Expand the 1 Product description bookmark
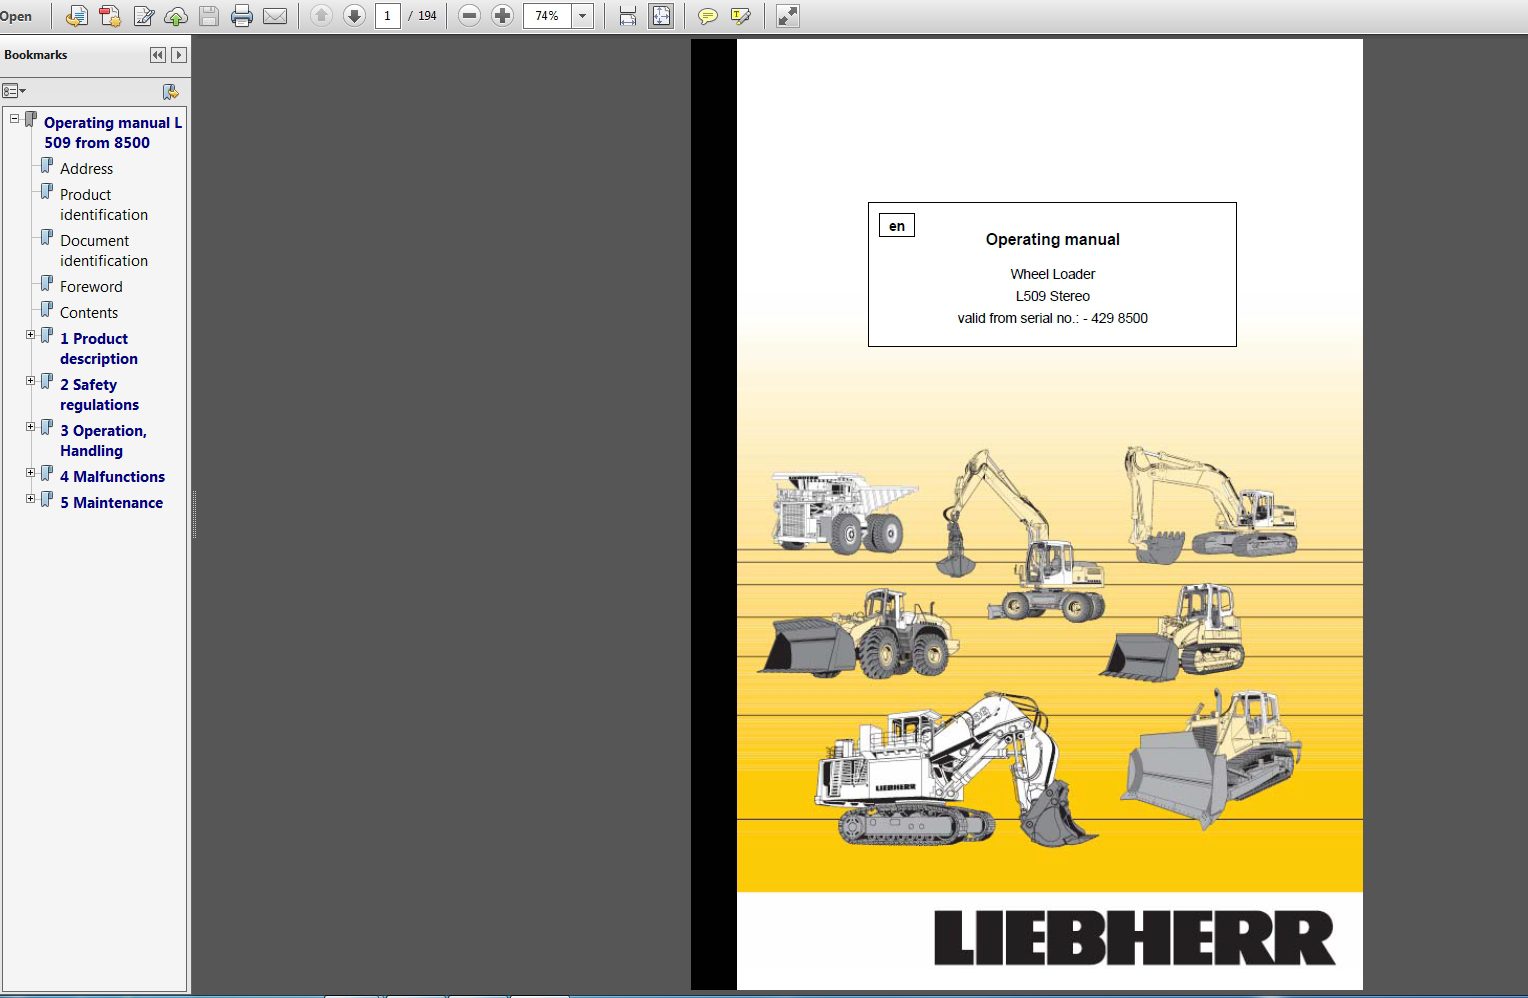The height and width of the screenshot is (998, 1528). coord(31,335)
